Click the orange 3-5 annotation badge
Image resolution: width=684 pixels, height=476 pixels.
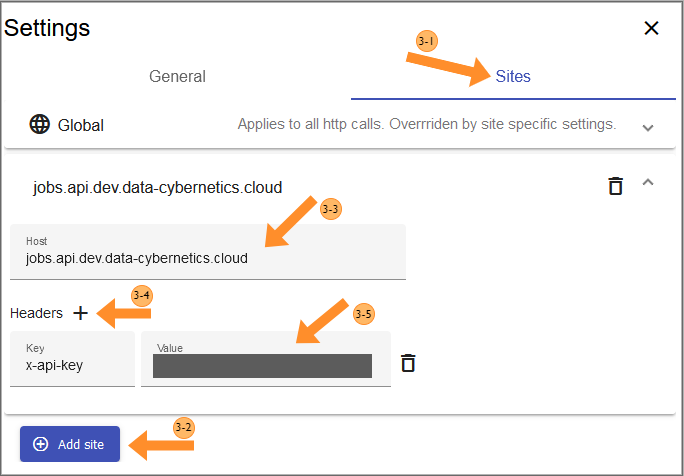(364, 314)
